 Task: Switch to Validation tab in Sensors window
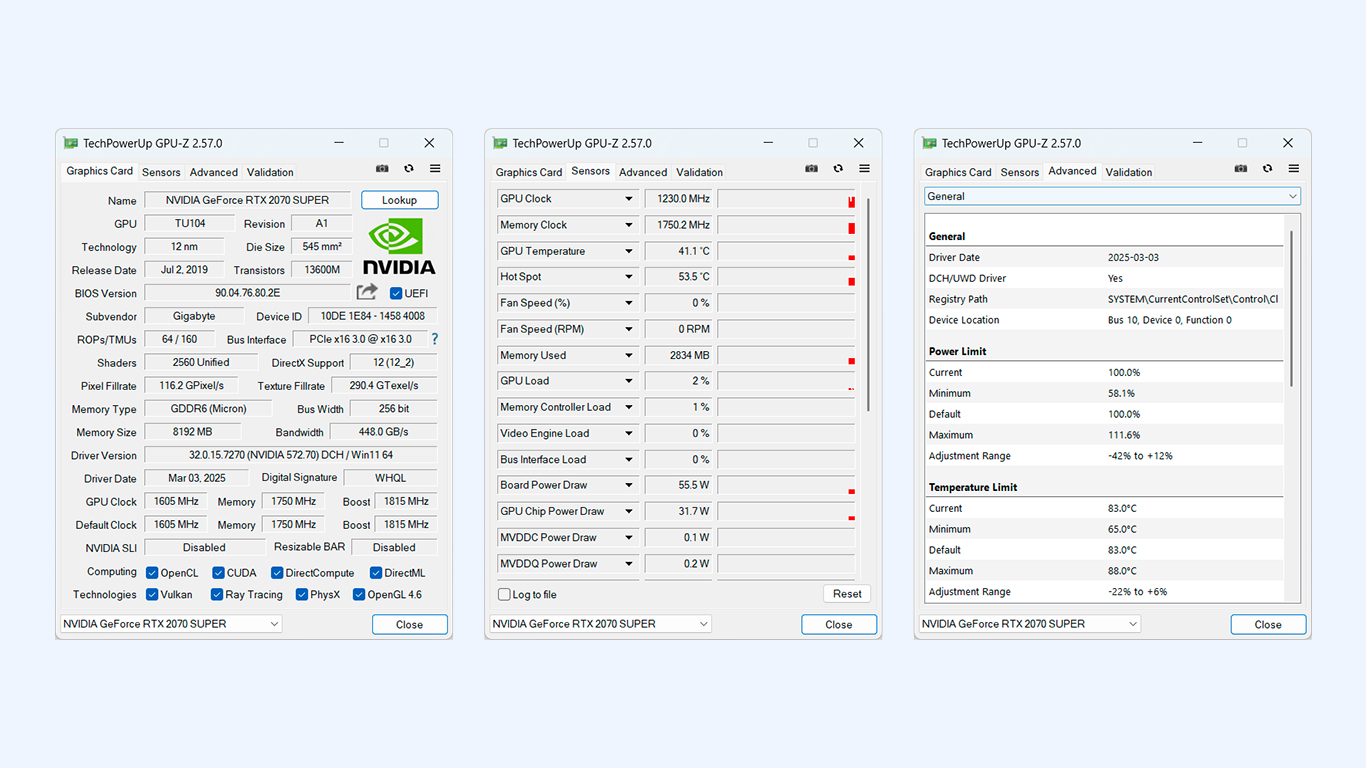(699, 172)
